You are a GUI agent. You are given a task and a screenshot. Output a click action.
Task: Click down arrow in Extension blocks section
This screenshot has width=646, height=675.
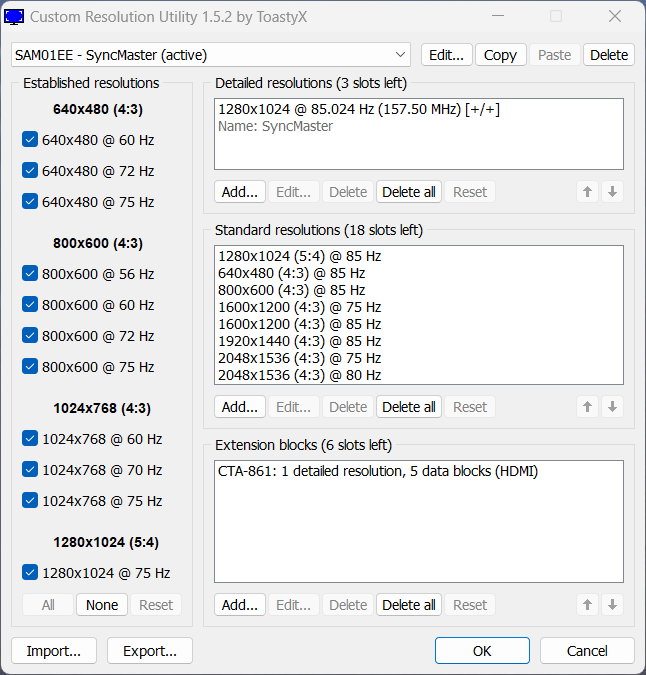pyautogui.click(x=613, y=605)
